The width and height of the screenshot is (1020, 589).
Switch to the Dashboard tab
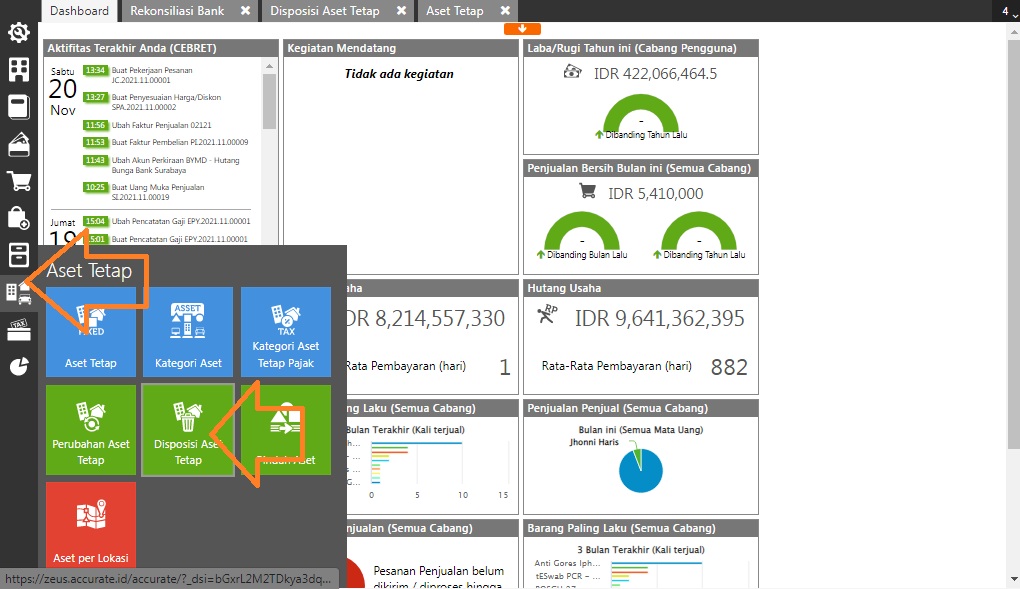point(79,11)
